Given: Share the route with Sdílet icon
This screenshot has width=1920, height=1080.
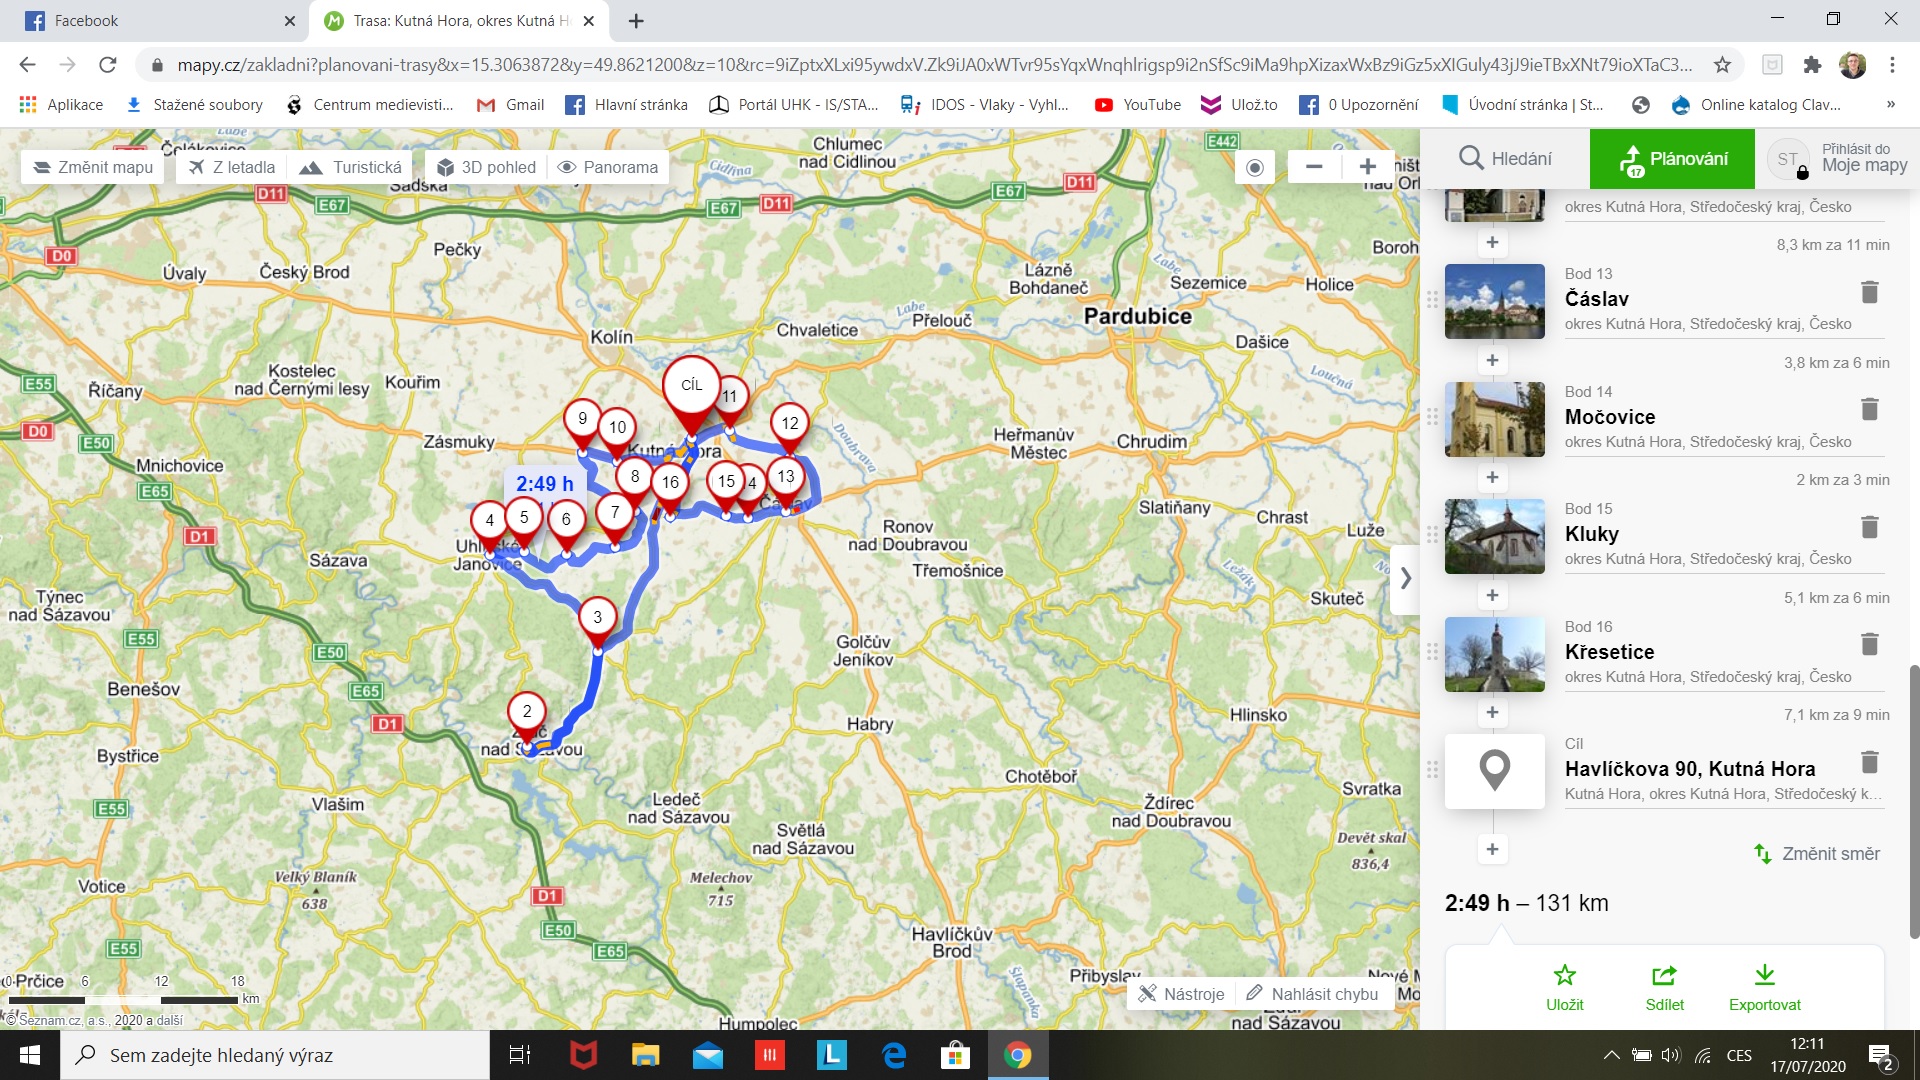Looking at the screenshot, I should pyautogui.click(x=1664, y=976).
